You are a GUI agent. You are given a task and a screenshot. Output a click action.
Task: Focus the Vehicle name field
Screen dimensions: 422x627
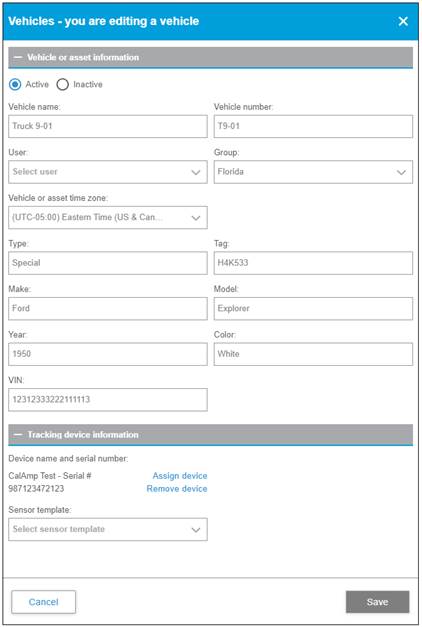tap(108, 126)
